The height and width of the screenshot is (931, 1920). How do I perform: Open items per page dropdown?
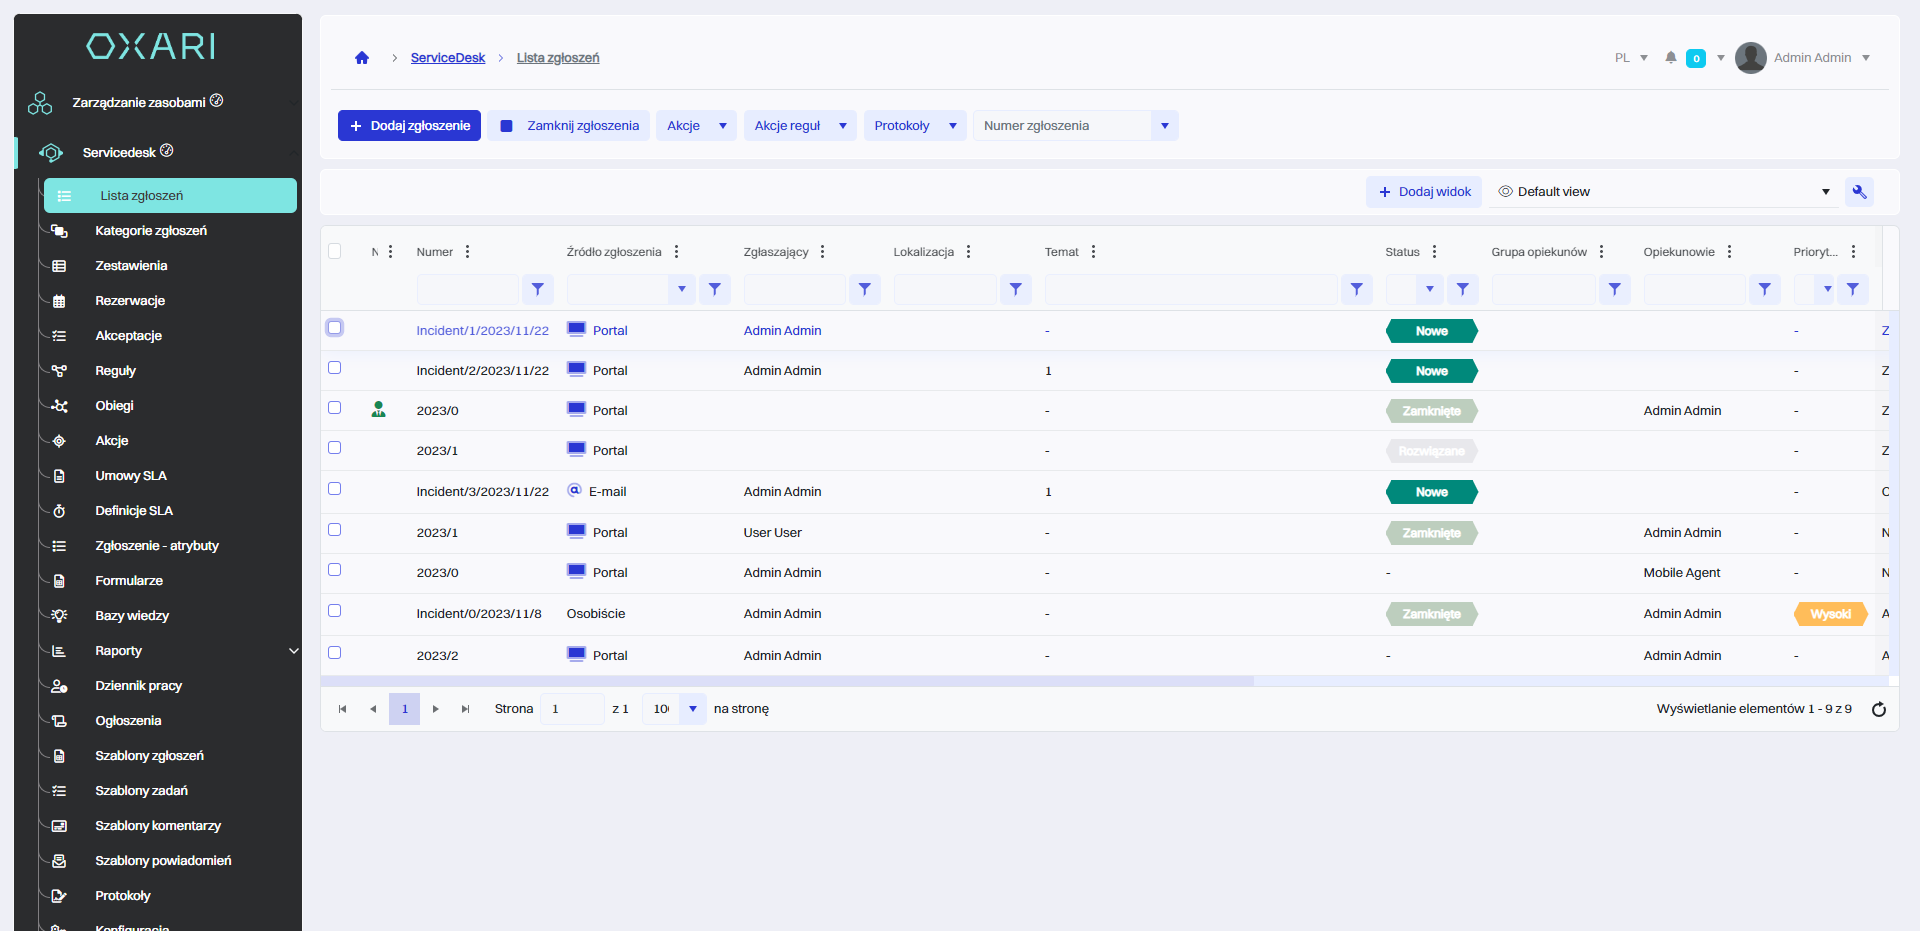[692, 709]
